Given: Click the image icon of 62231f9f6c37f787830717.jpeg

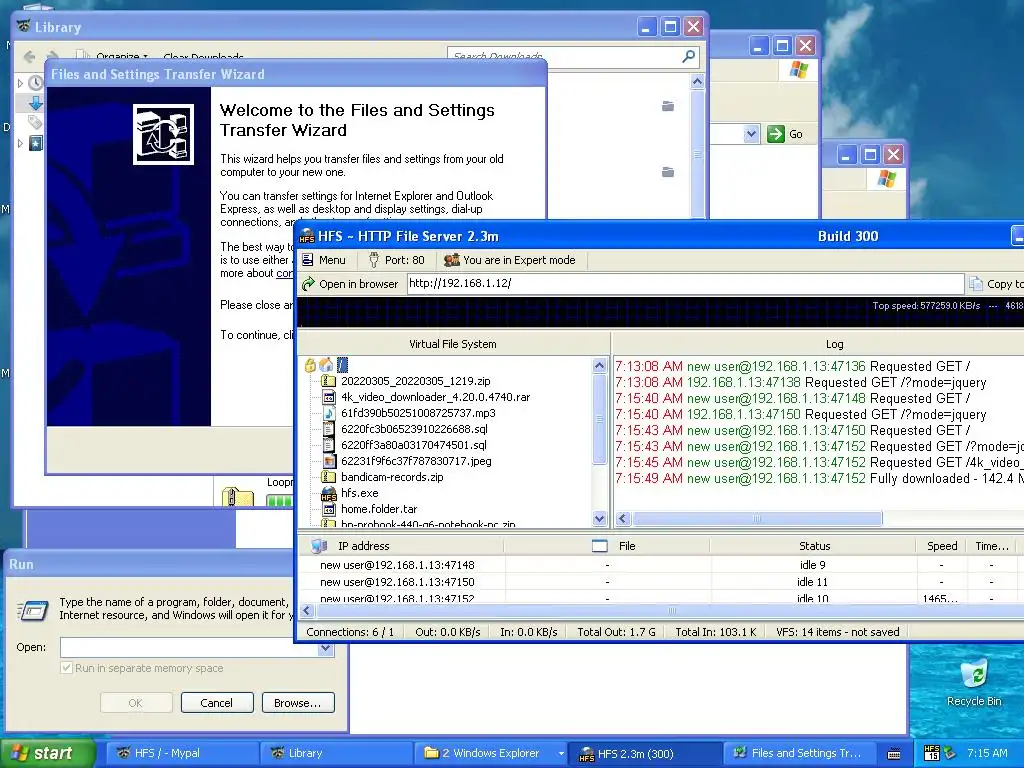Looking at the screenshot, I should [328, 461].
